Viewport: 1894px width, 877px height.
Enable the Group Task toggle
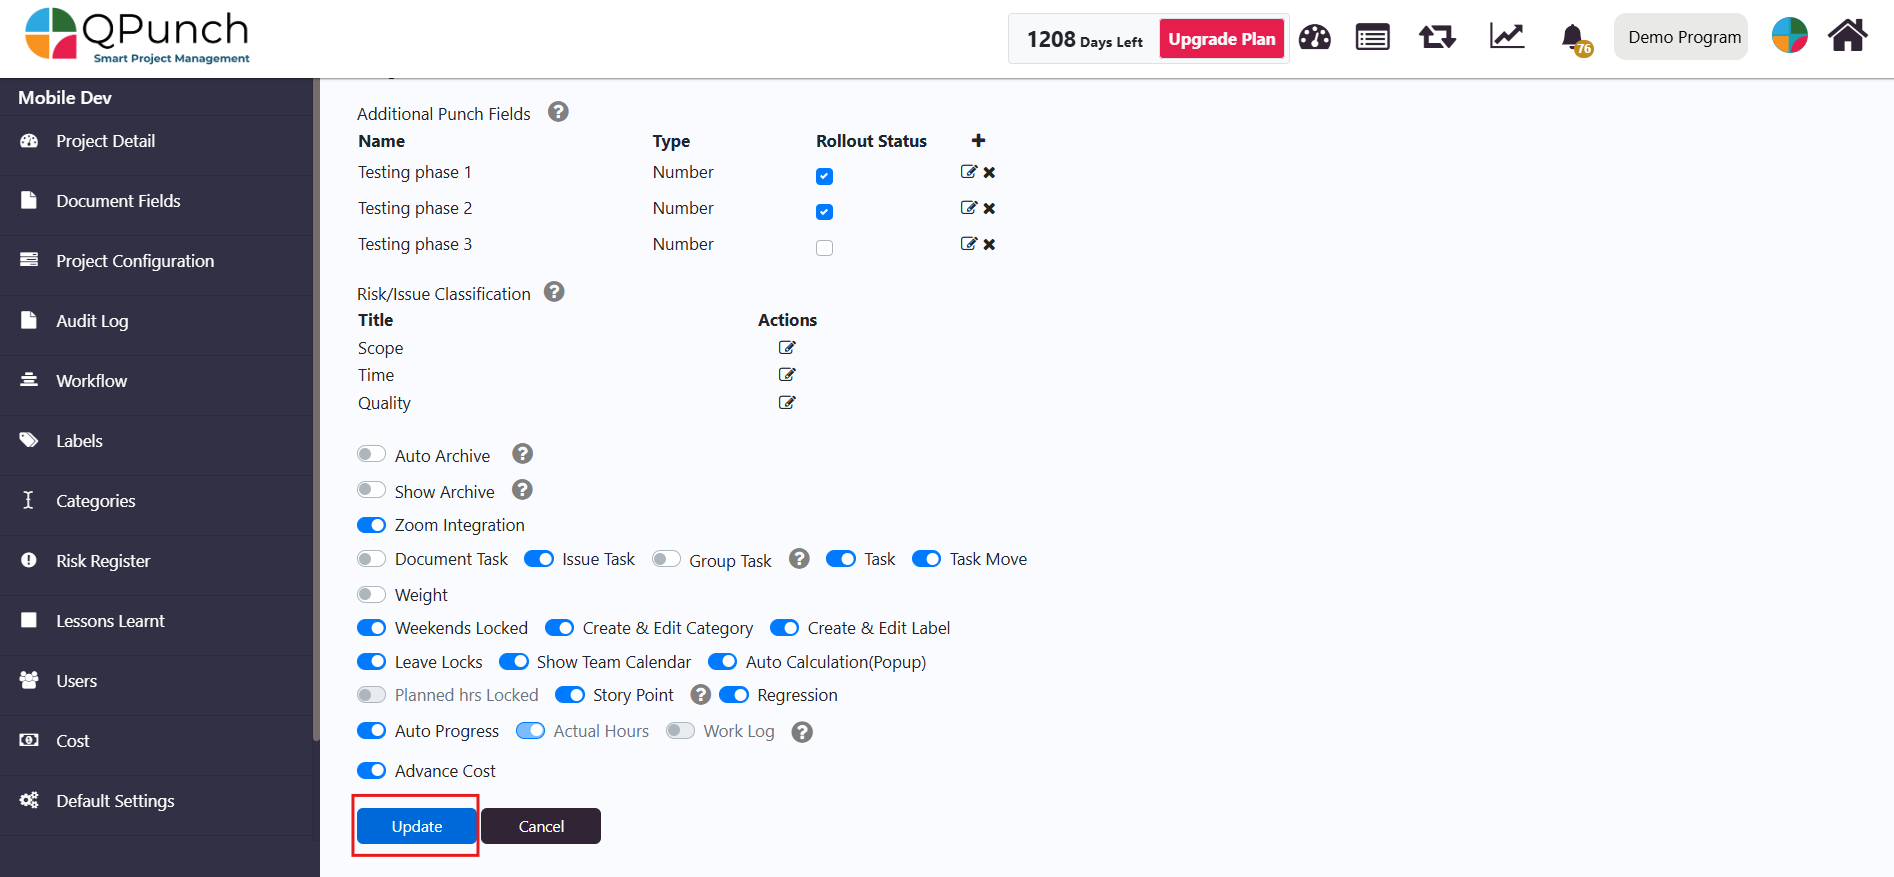tap(666, 559)
